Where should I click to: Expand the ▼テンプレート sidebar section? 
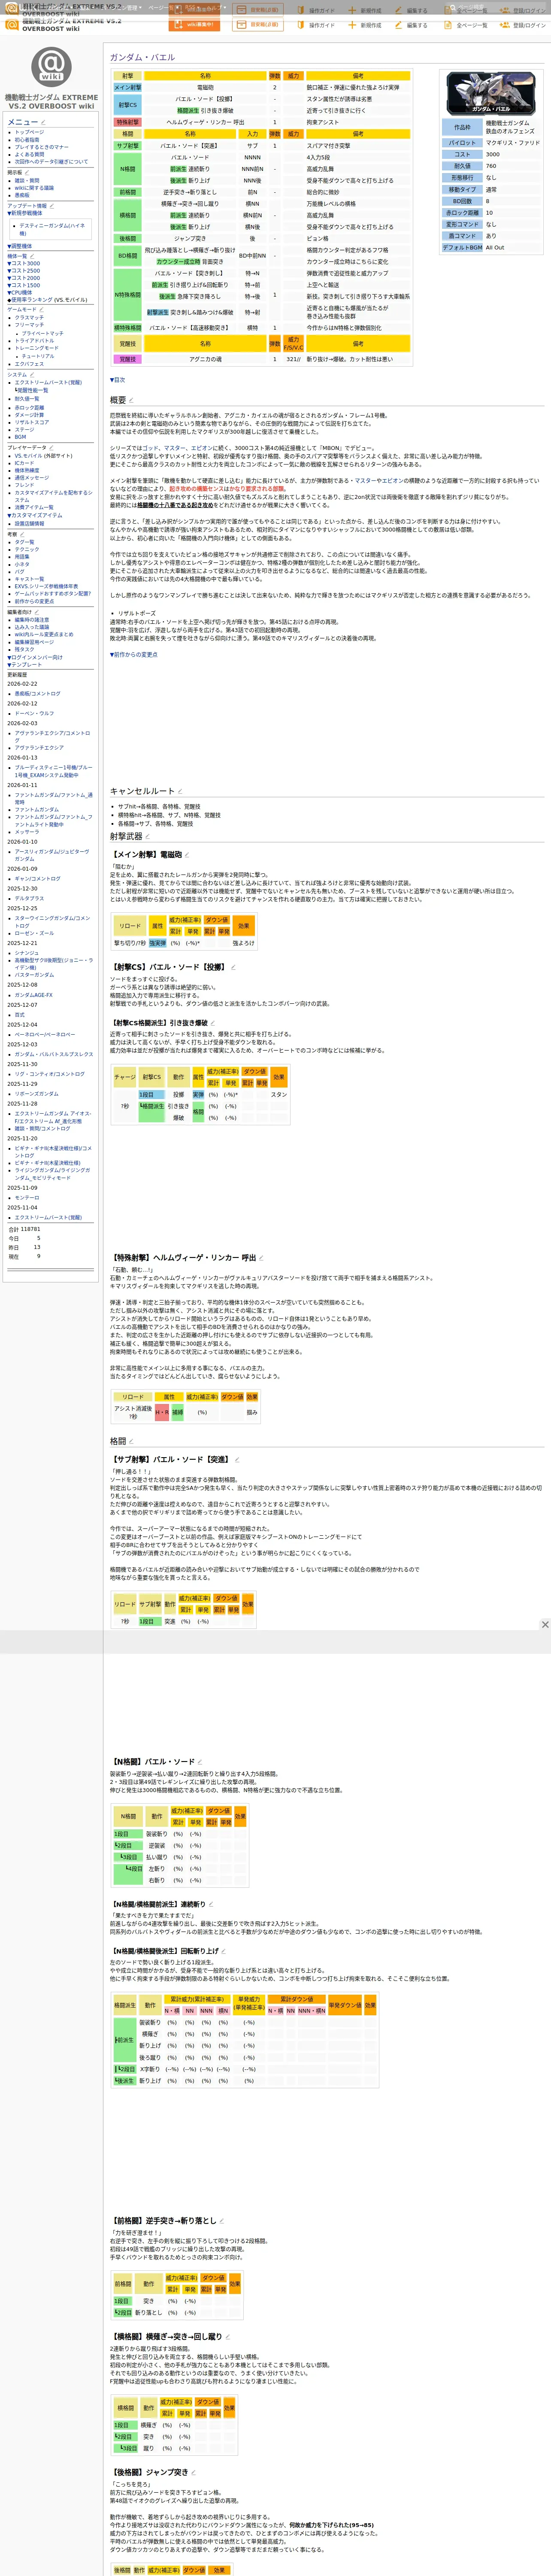25,665
